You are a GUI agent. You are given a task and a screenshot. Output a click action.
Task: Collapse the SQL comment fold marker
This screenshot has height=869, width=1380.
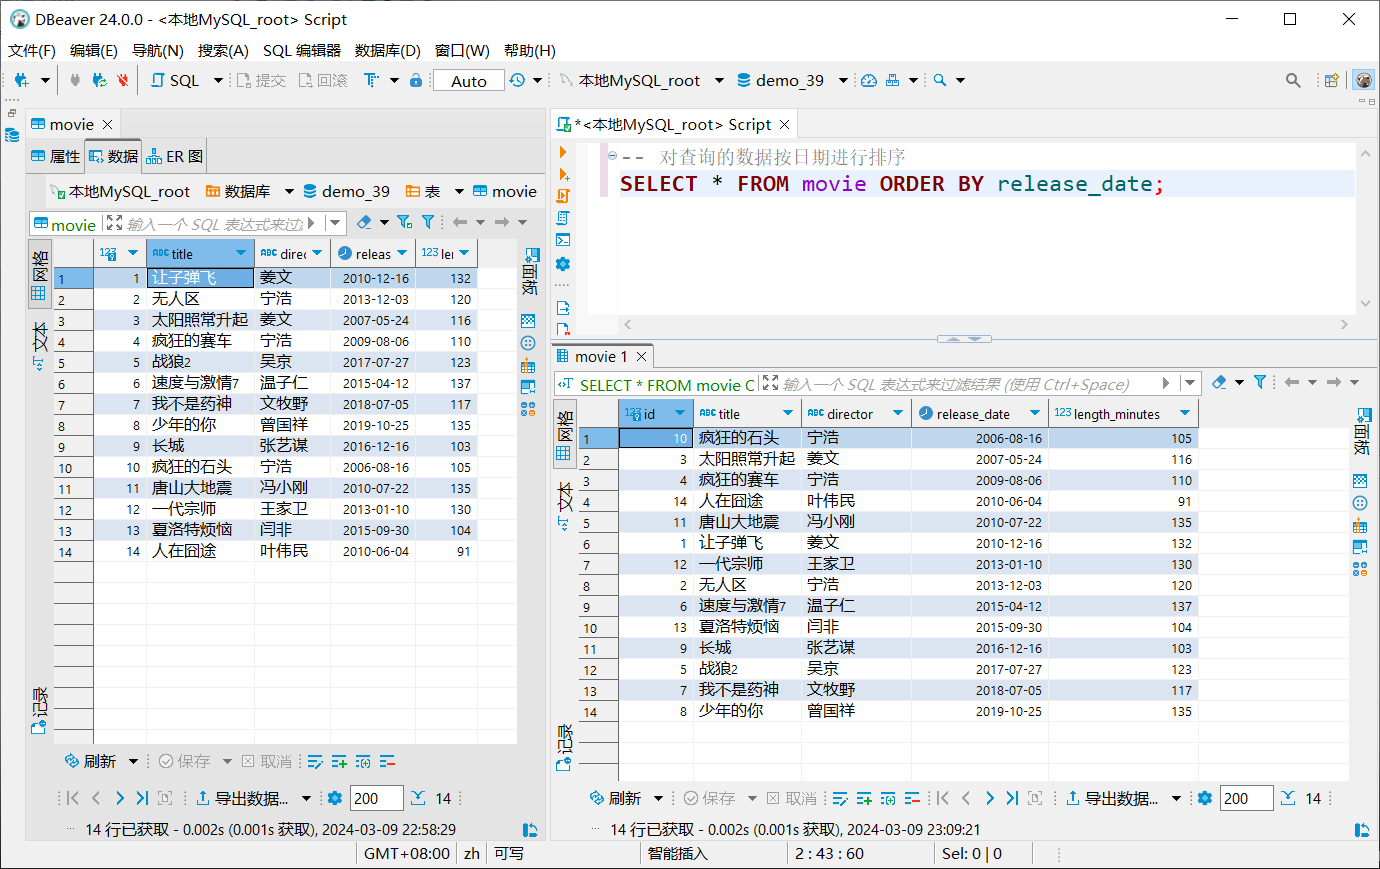click(612, 156)
